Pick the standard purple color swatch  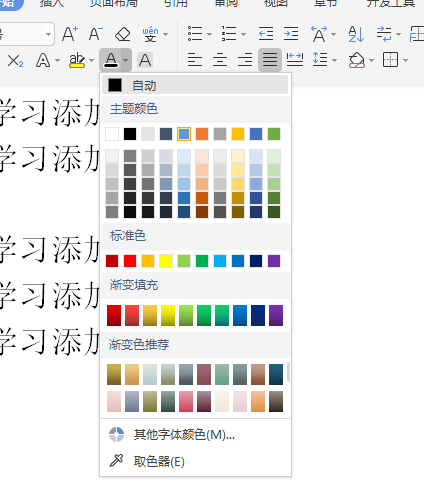274,261
